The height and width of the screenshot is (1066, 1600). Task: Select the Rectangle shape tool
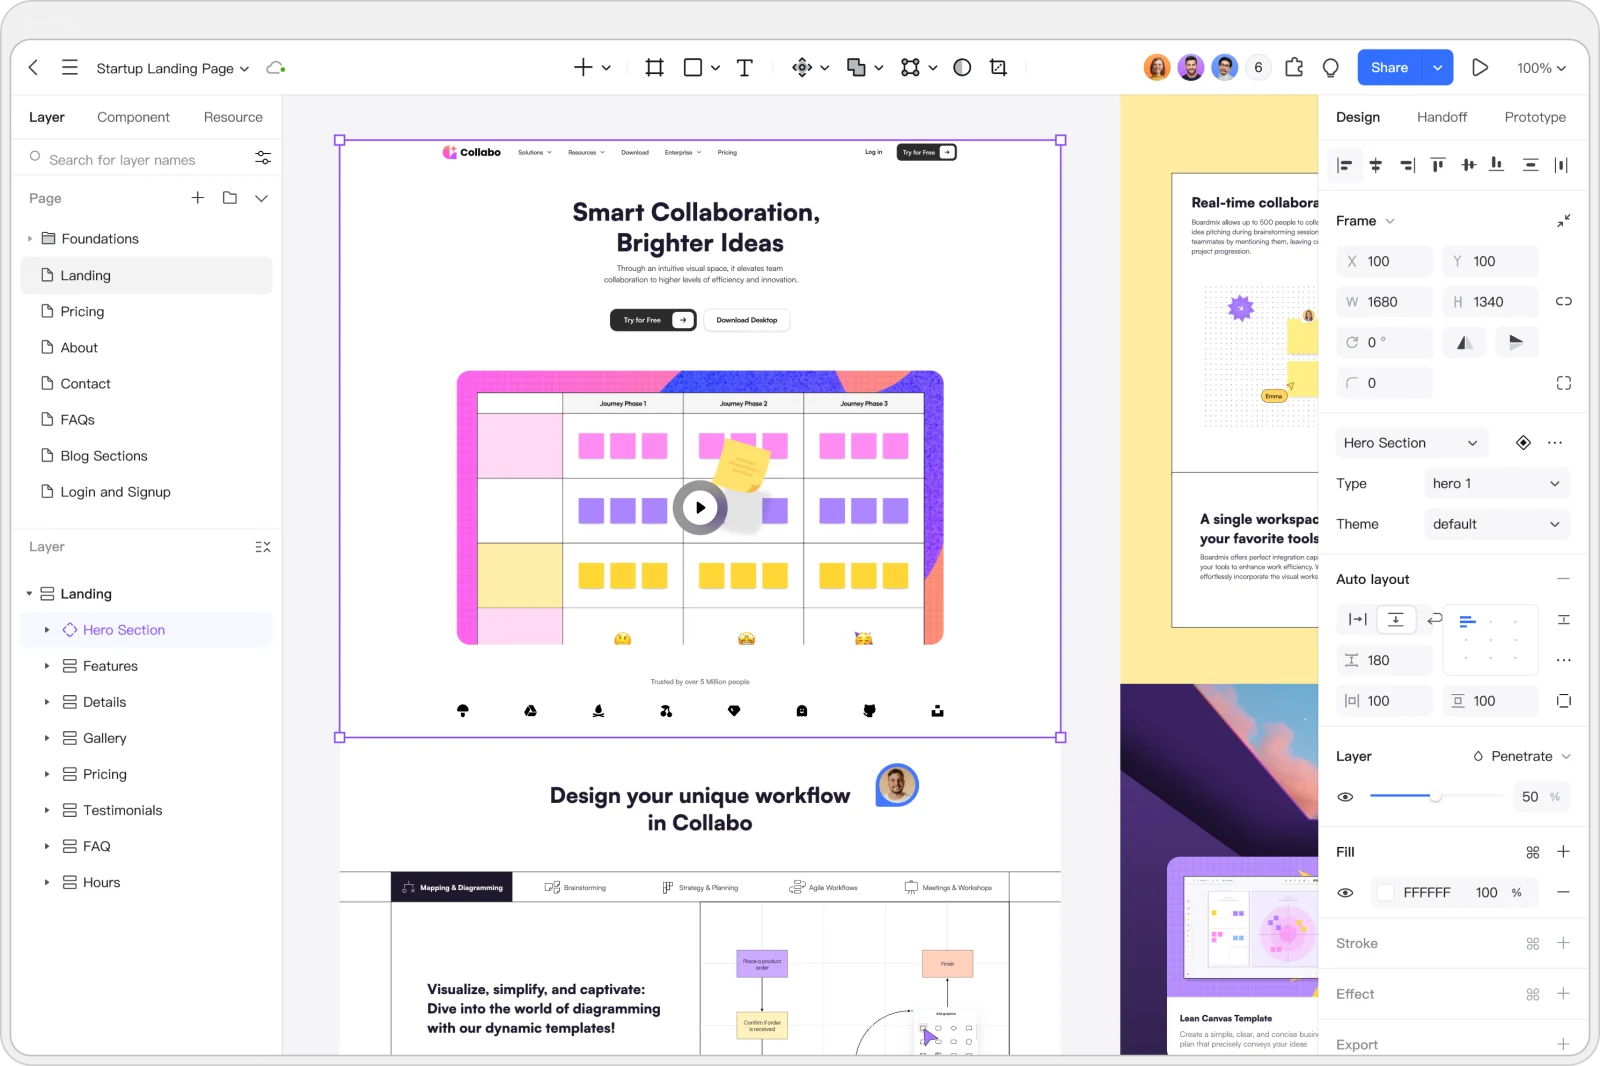(692, 67)
